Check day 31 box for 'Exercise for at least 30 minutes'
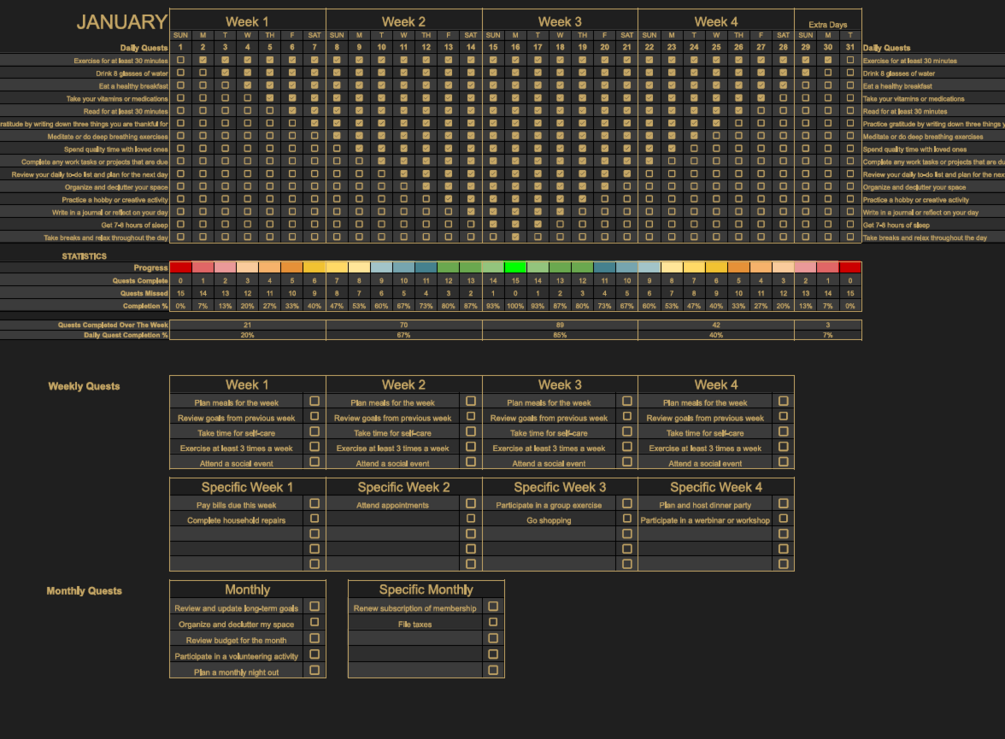This screenshot has width=1005, height=739. (850, 60)
